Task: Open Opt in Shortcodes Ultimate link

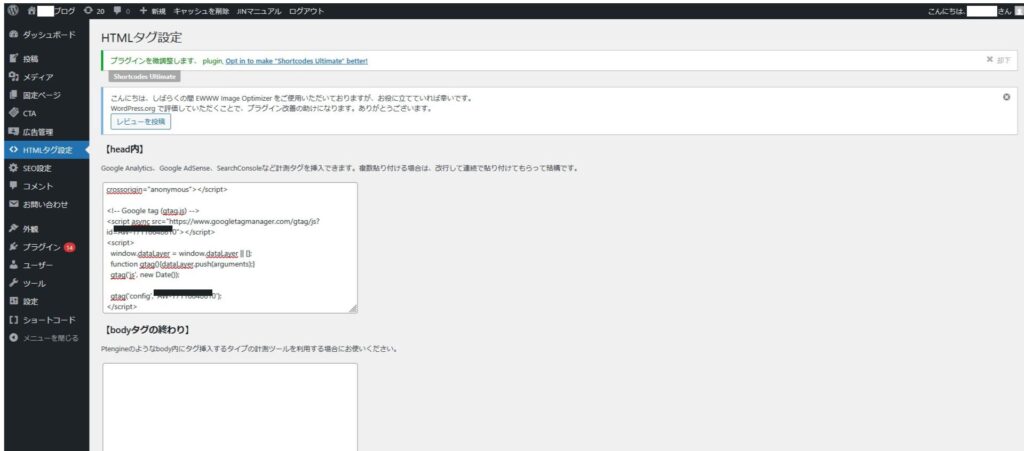Action: (x=296, y=61)
